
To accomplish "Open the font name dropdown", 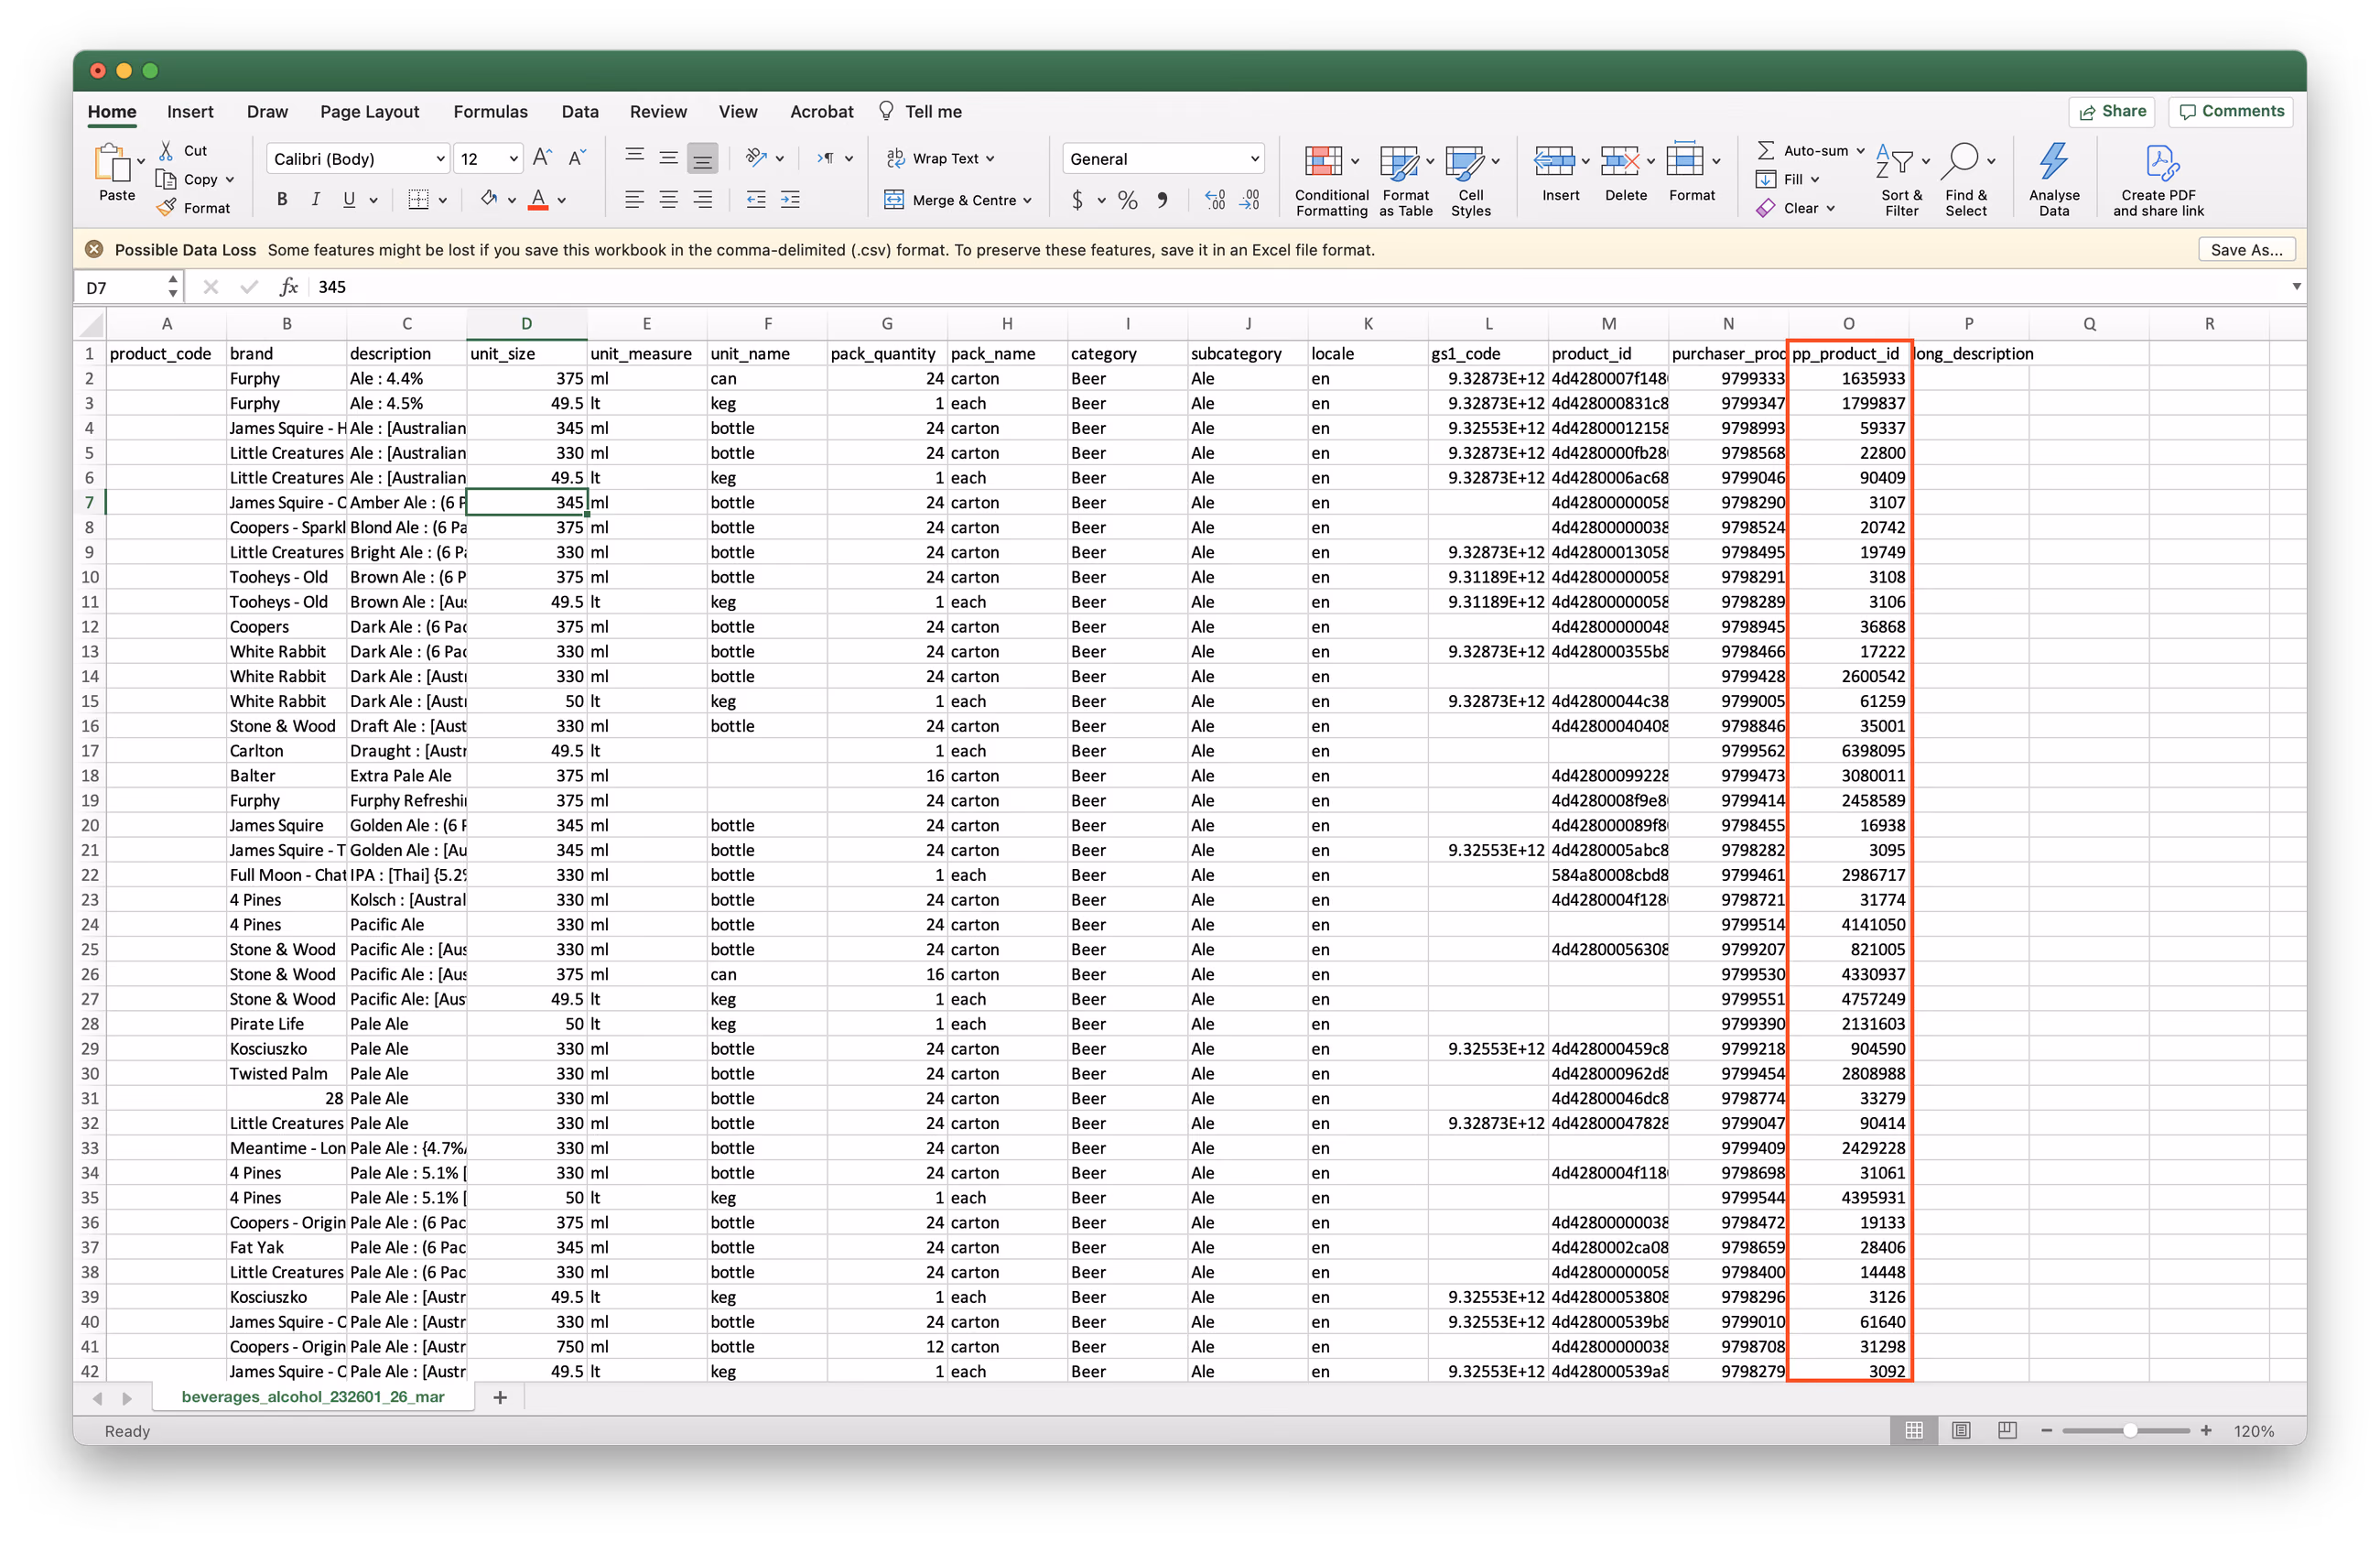I will [440, 159].
